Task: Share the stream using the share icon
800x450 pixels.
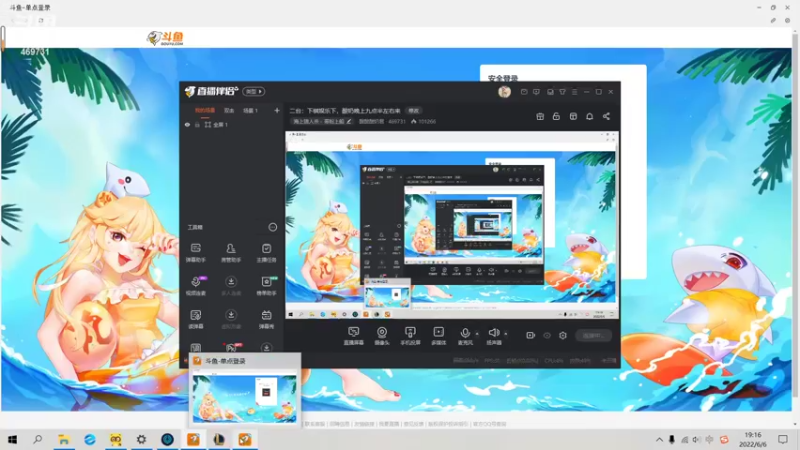Action: tap(606, 116)
